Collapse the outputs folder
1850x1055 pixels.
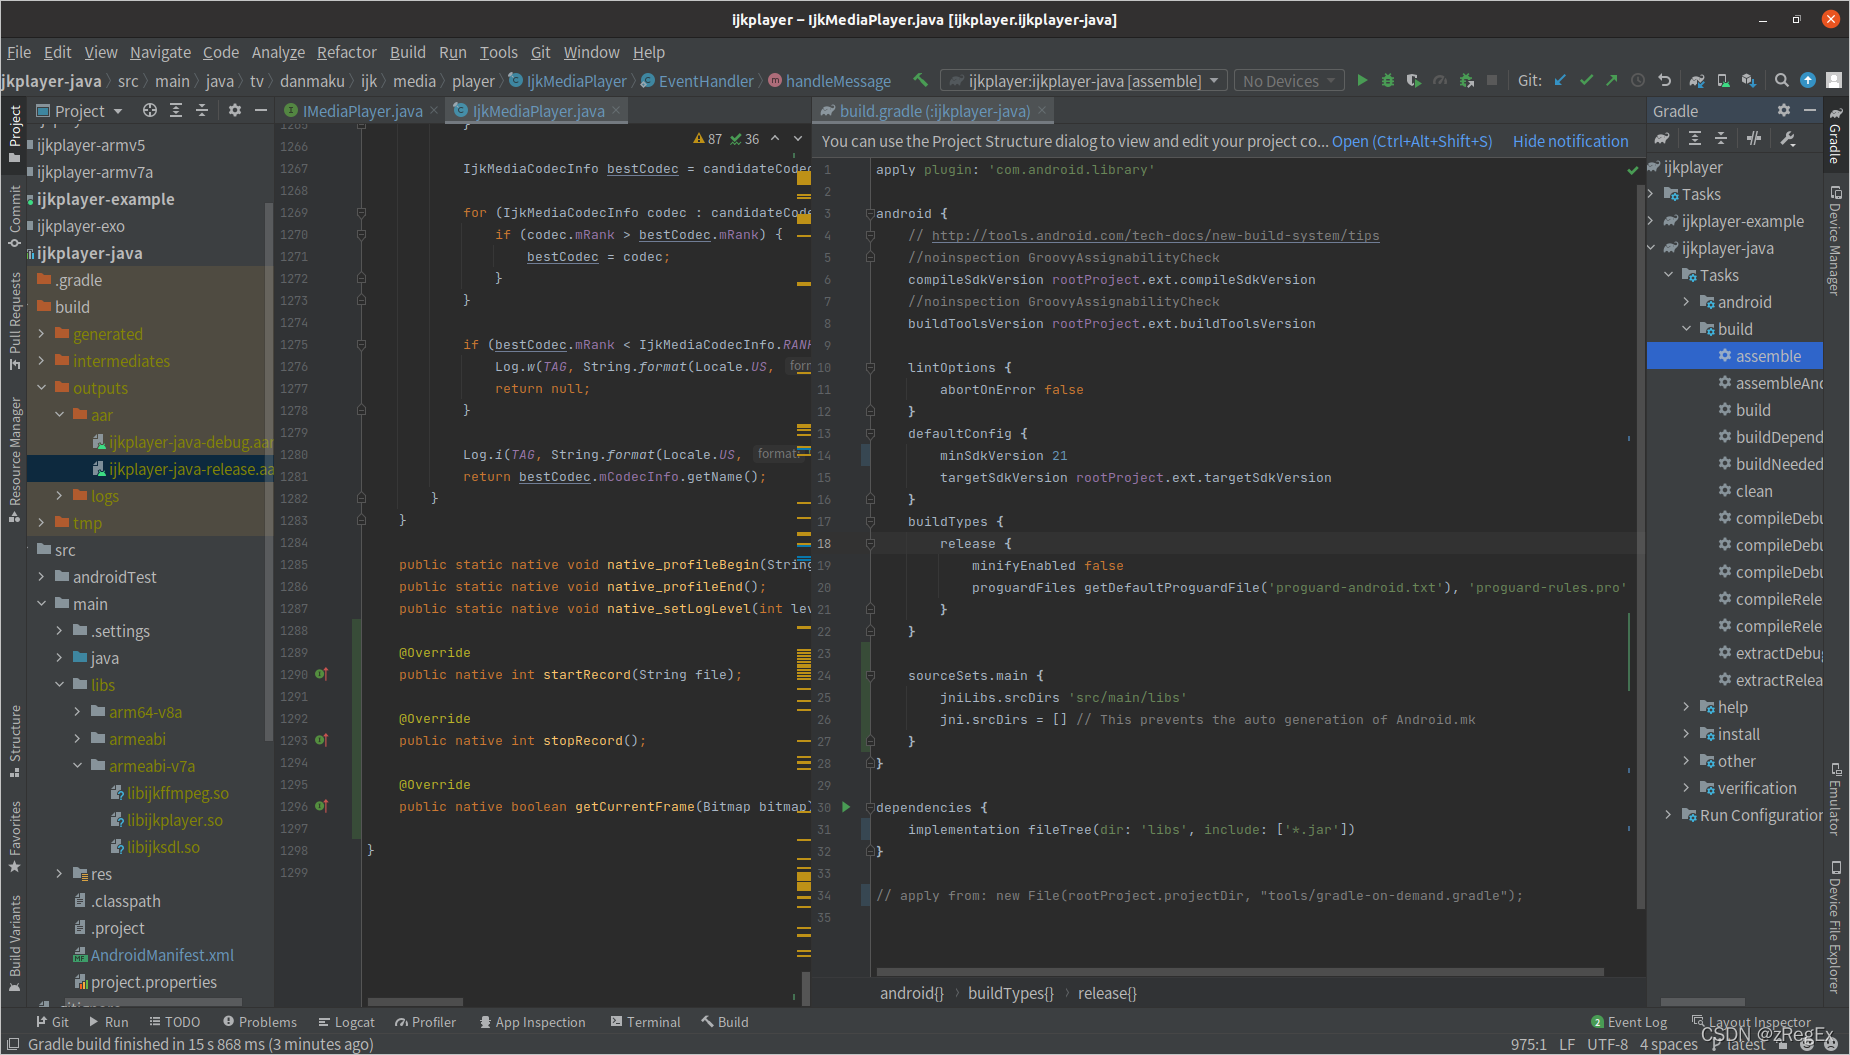point(42,388)
